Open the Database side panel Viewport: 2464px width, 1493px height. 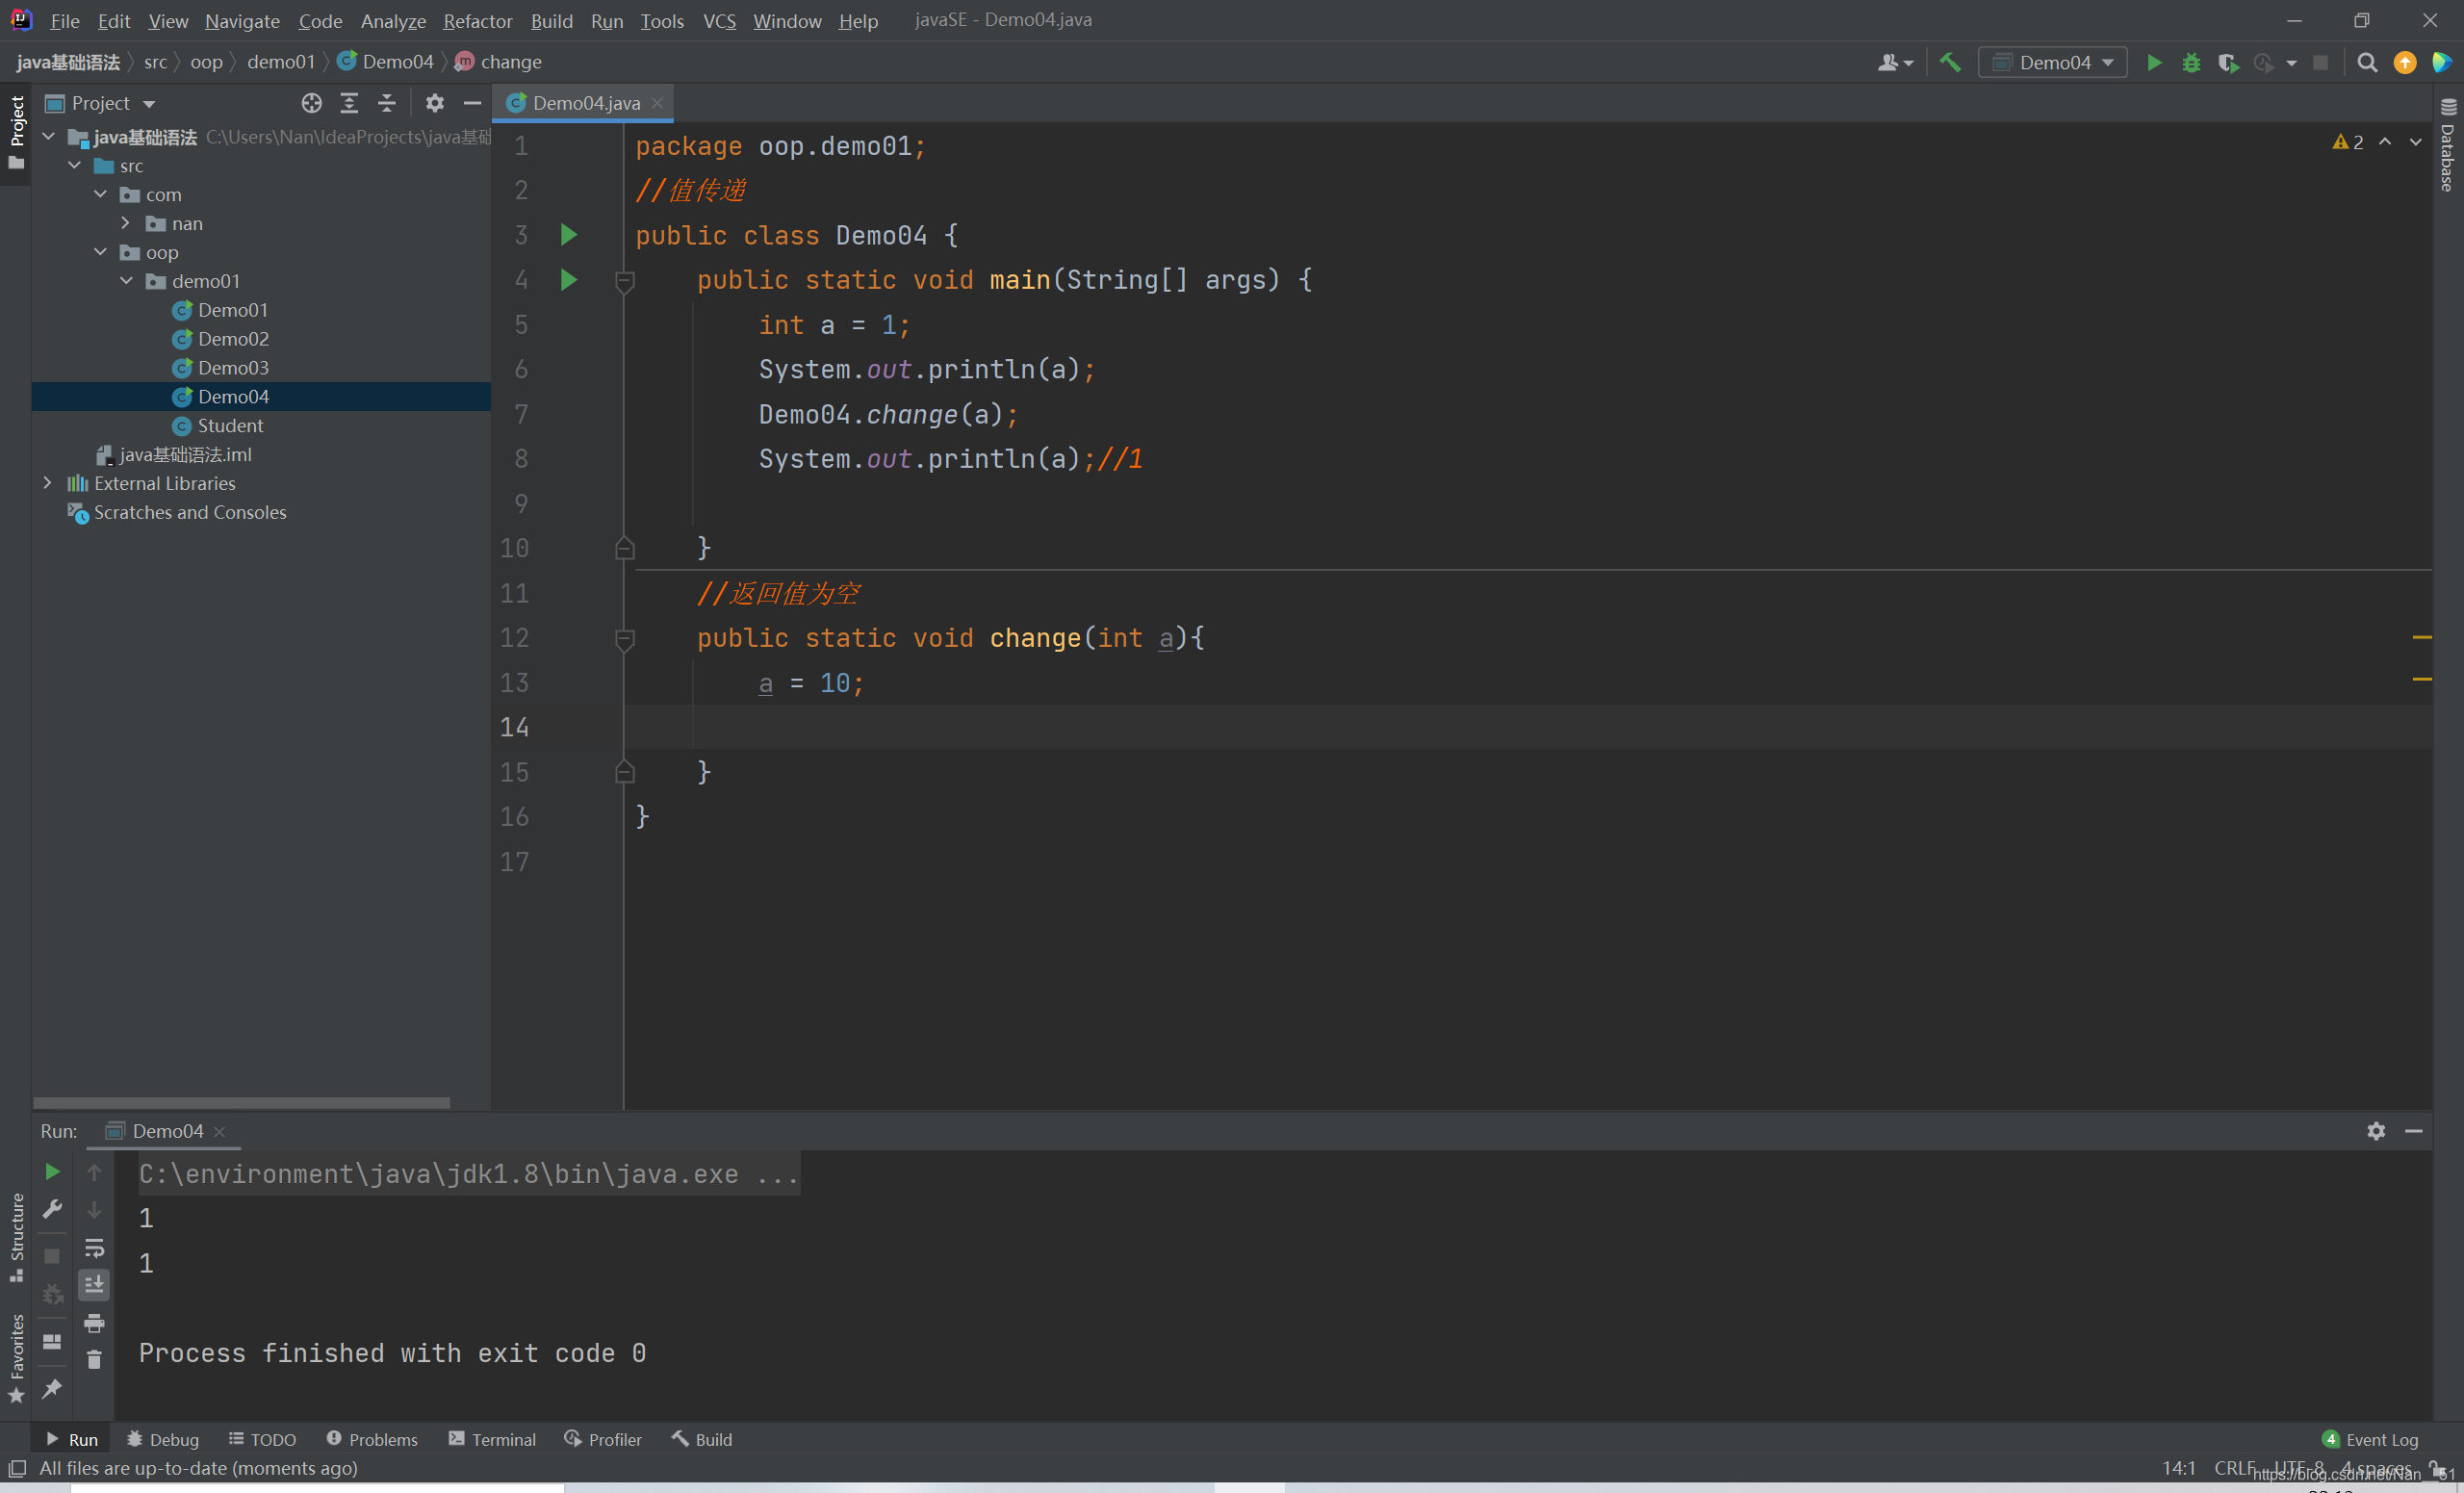tap(2448, 145)
